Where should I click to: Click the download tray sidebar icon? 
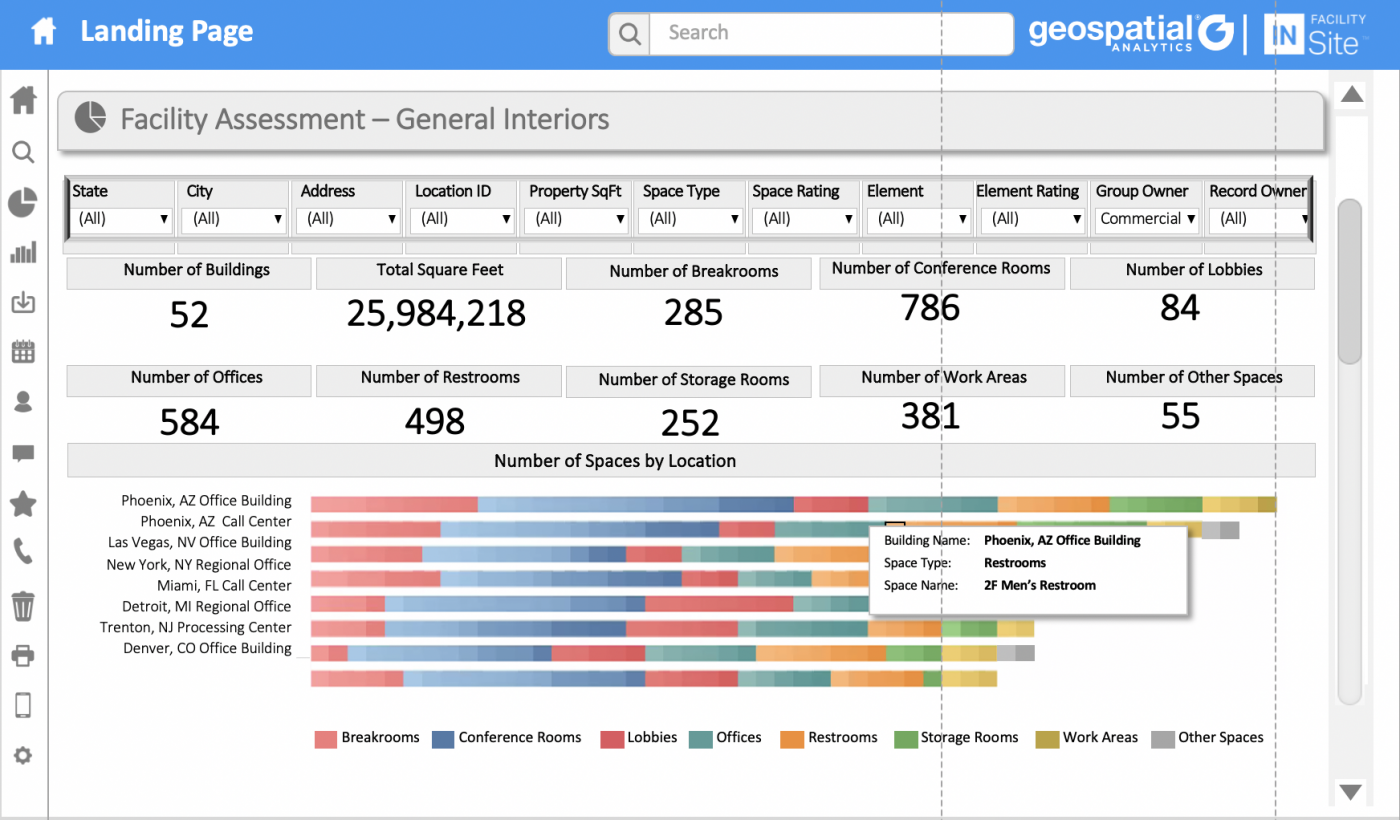(x=23, y=302)
